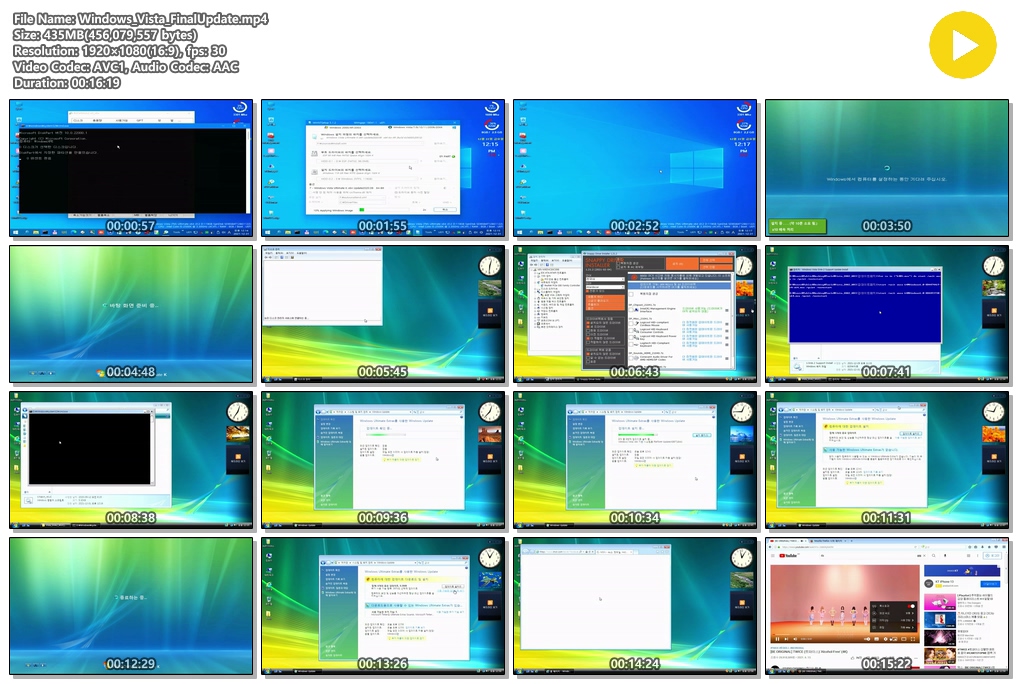Viewport: 1018px width, 684px height.
Task: View the snapshot marked 00:12:29
Action: [131, 606]
